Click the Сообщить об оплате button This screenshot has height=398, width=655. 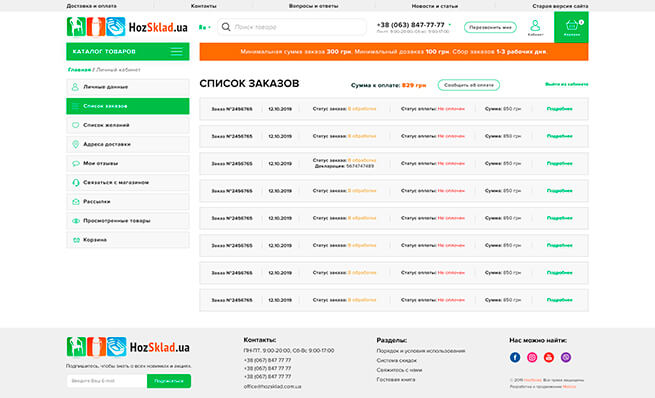tap(469, 85)
